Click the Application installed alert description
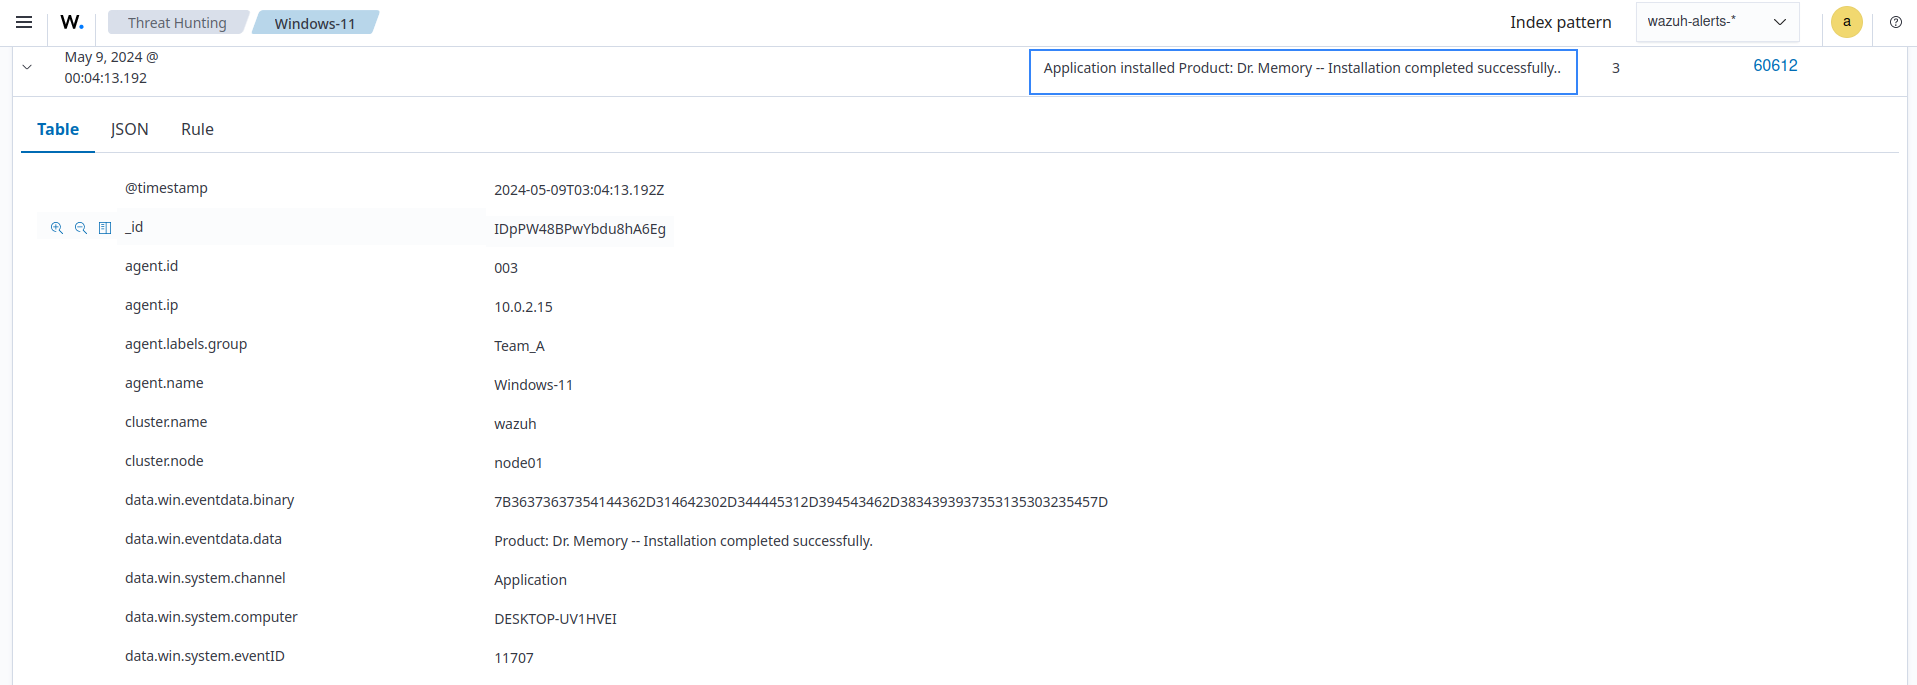 (x=1302, y=68)
